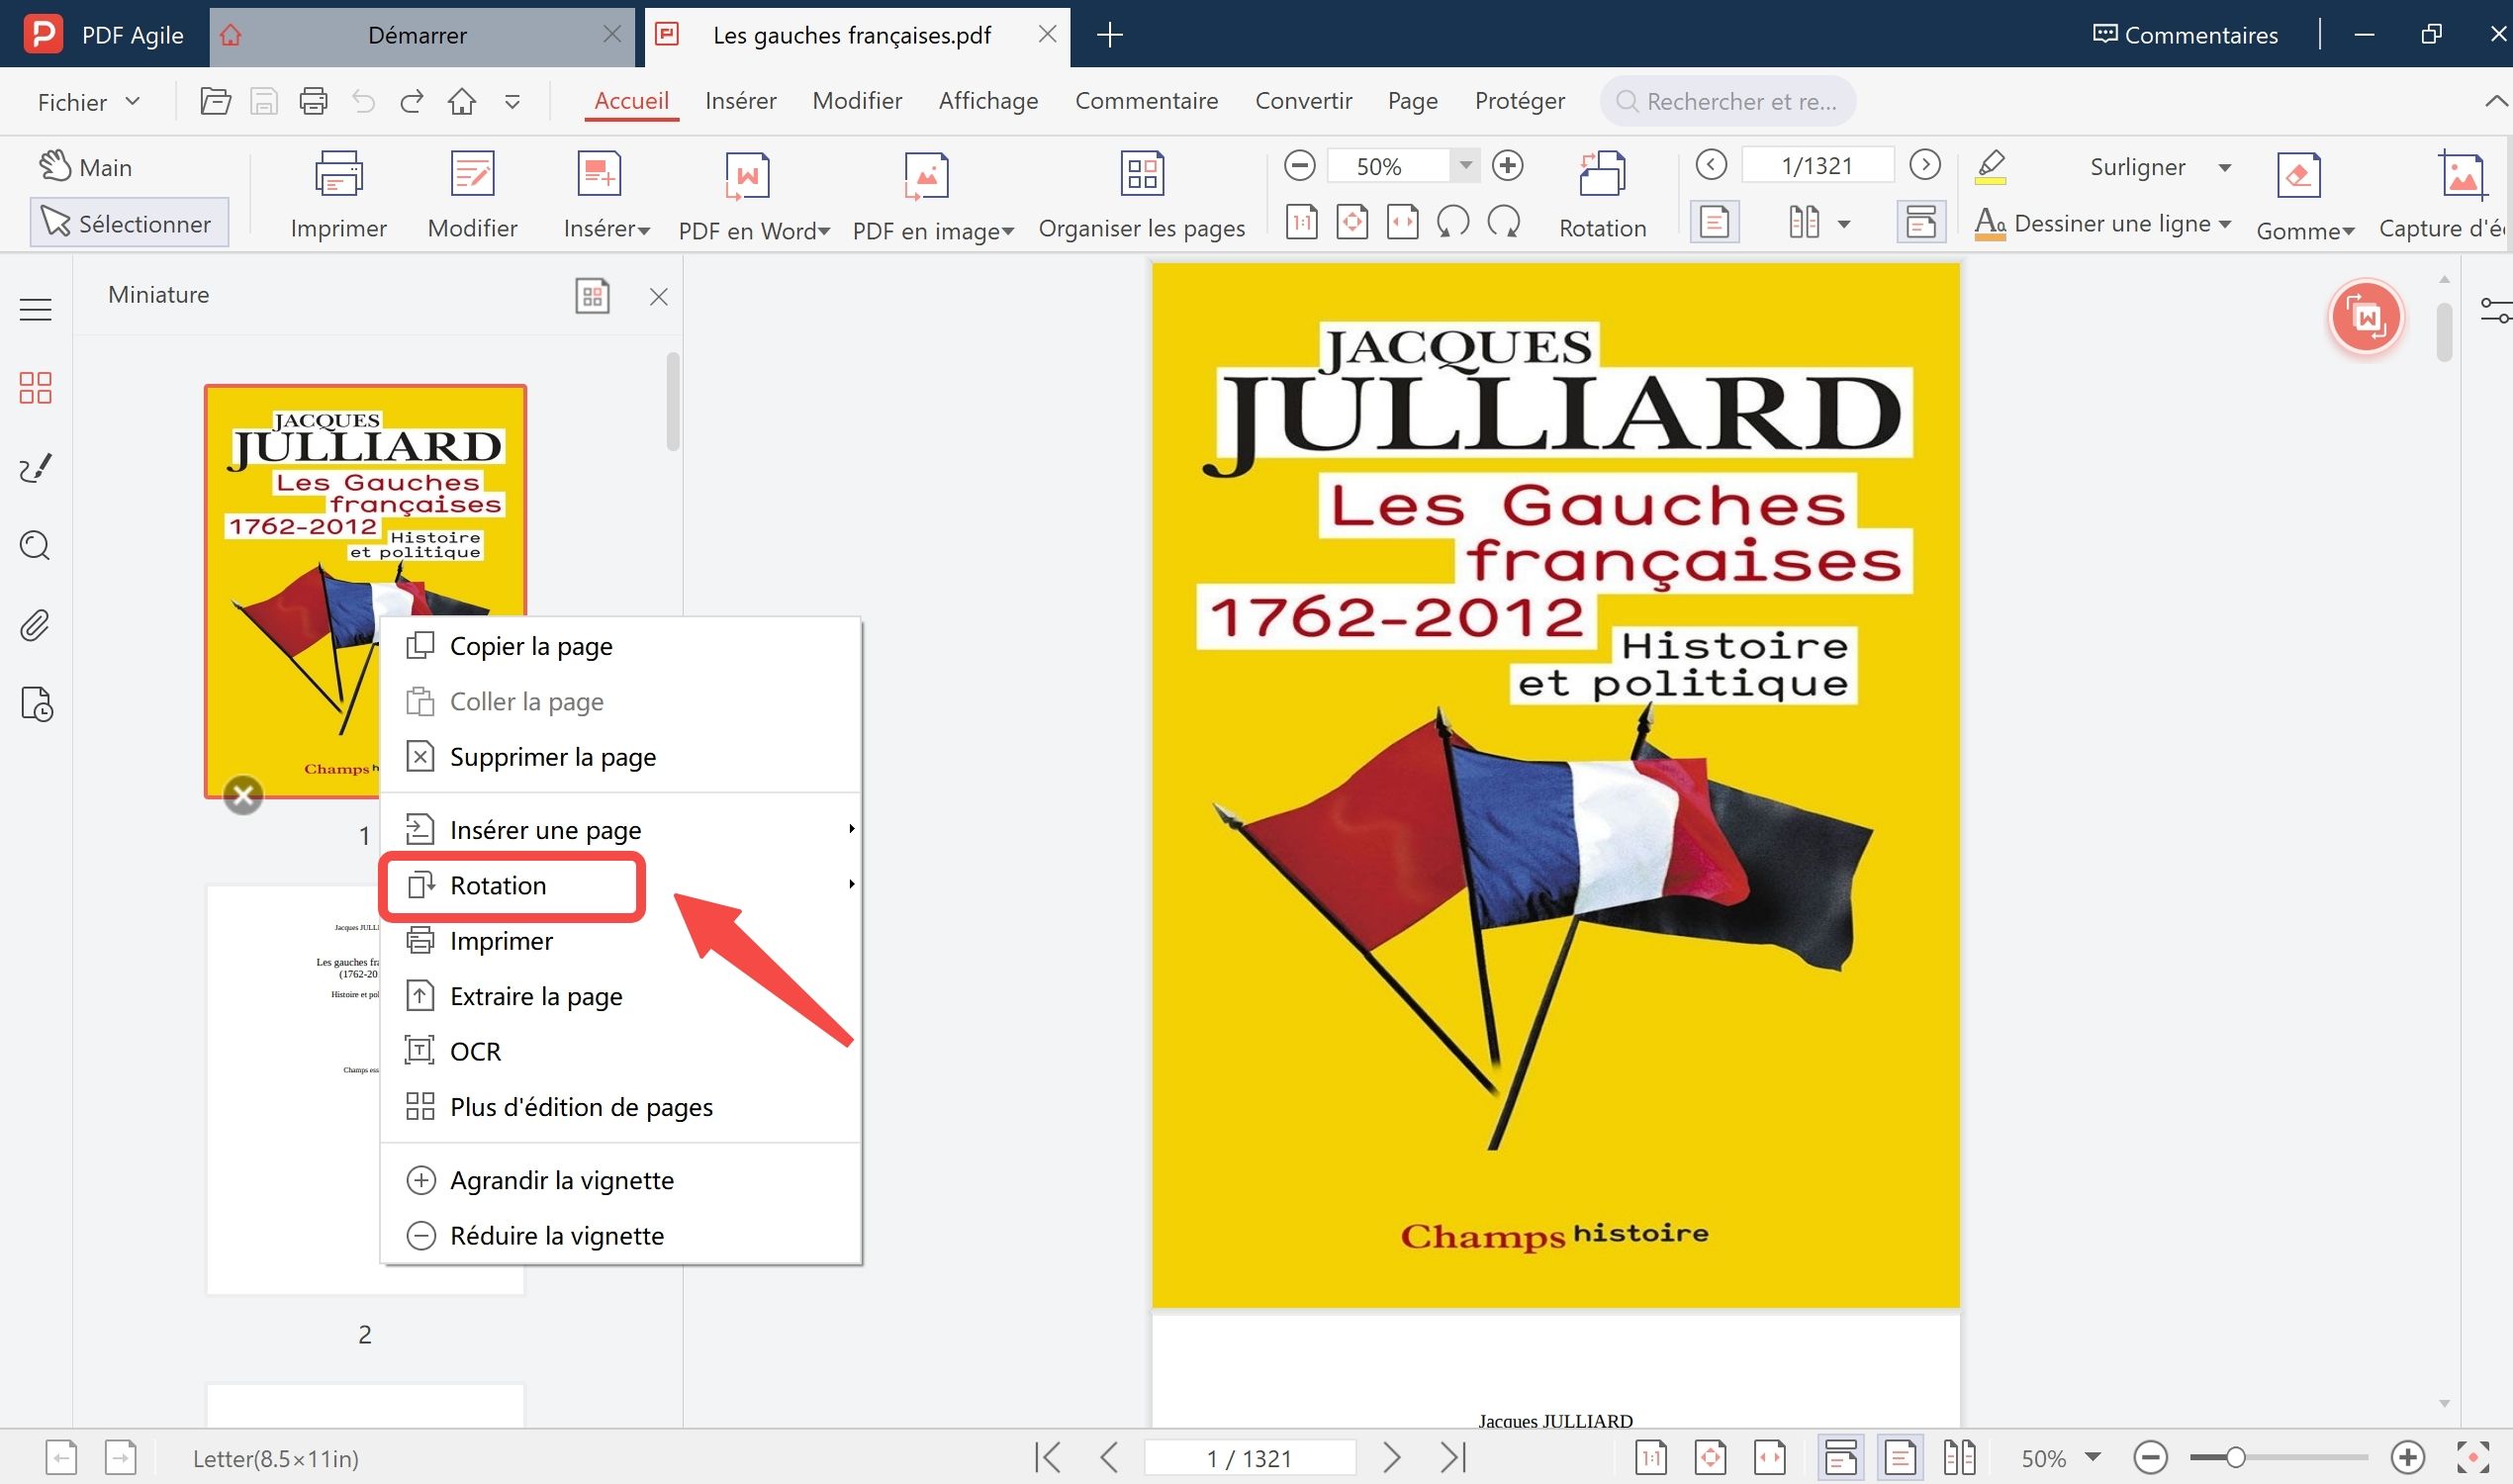Jump to the last page in status bar
The image size is (2513, 1484).
pyautogui.click(x=1453, y=1458)
